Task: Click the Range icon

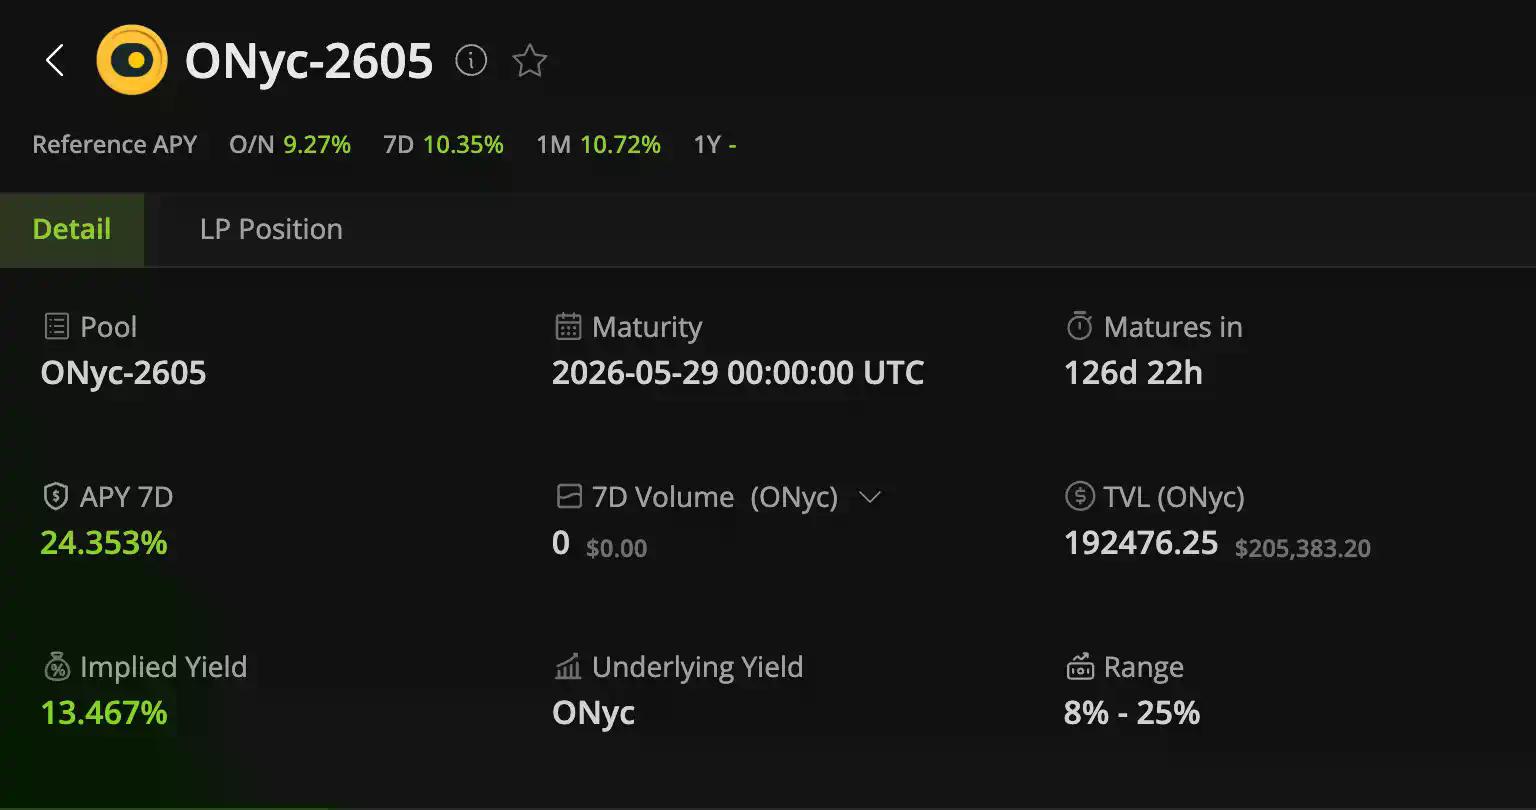Action: 1080,667
